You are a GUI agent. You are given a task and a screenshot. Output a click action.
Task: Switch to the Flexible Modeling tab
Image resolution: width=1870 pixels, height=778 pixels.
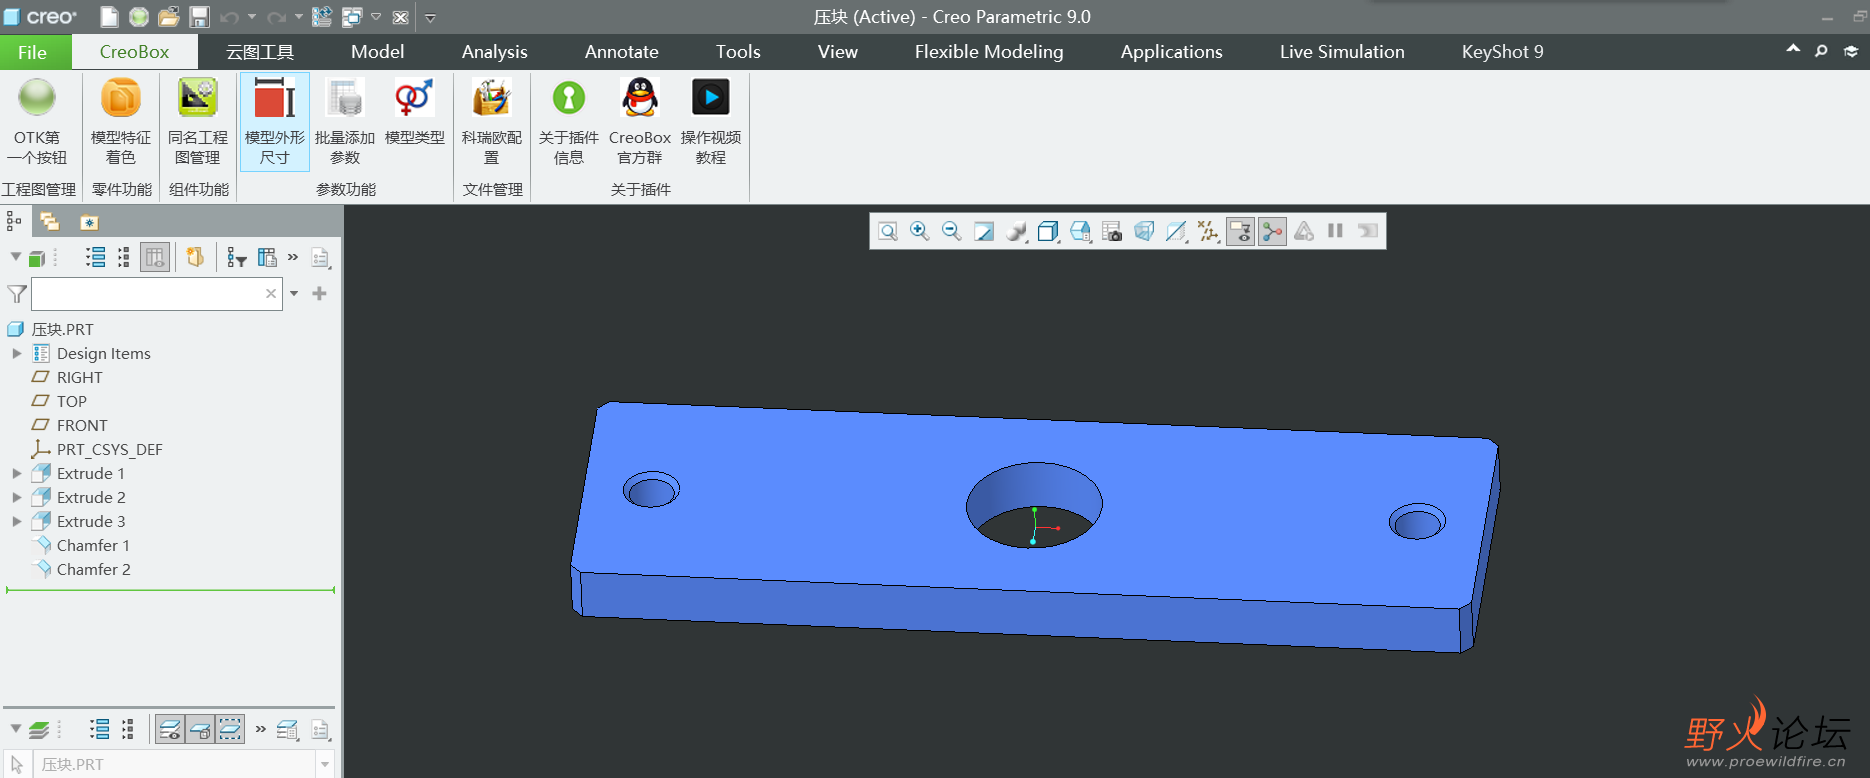[x=989, y=52]
